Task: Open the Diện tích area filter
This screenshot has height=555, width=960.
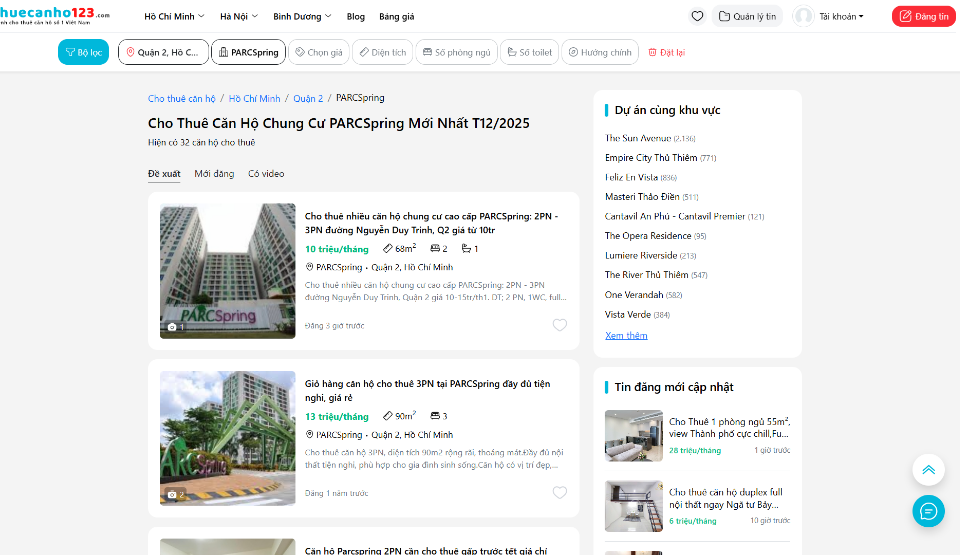Action: point(383,52)
